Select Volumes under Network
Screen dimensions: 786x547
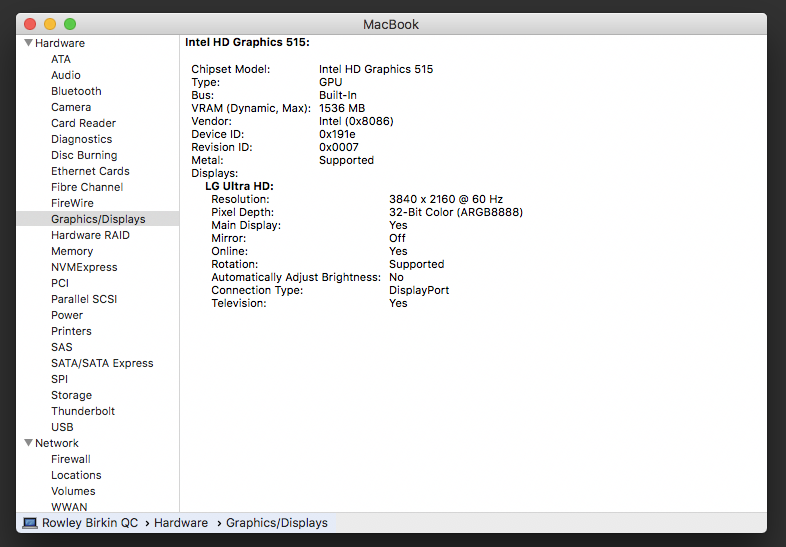[x=73, y=491]
